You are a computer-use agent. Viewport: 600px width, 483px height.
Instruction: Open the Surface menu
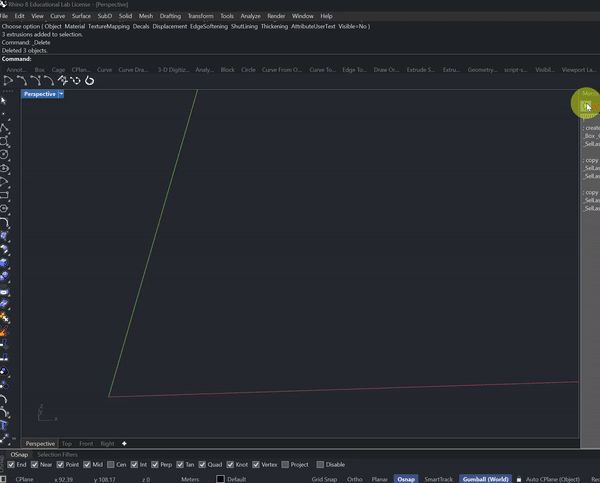[81, 16]
